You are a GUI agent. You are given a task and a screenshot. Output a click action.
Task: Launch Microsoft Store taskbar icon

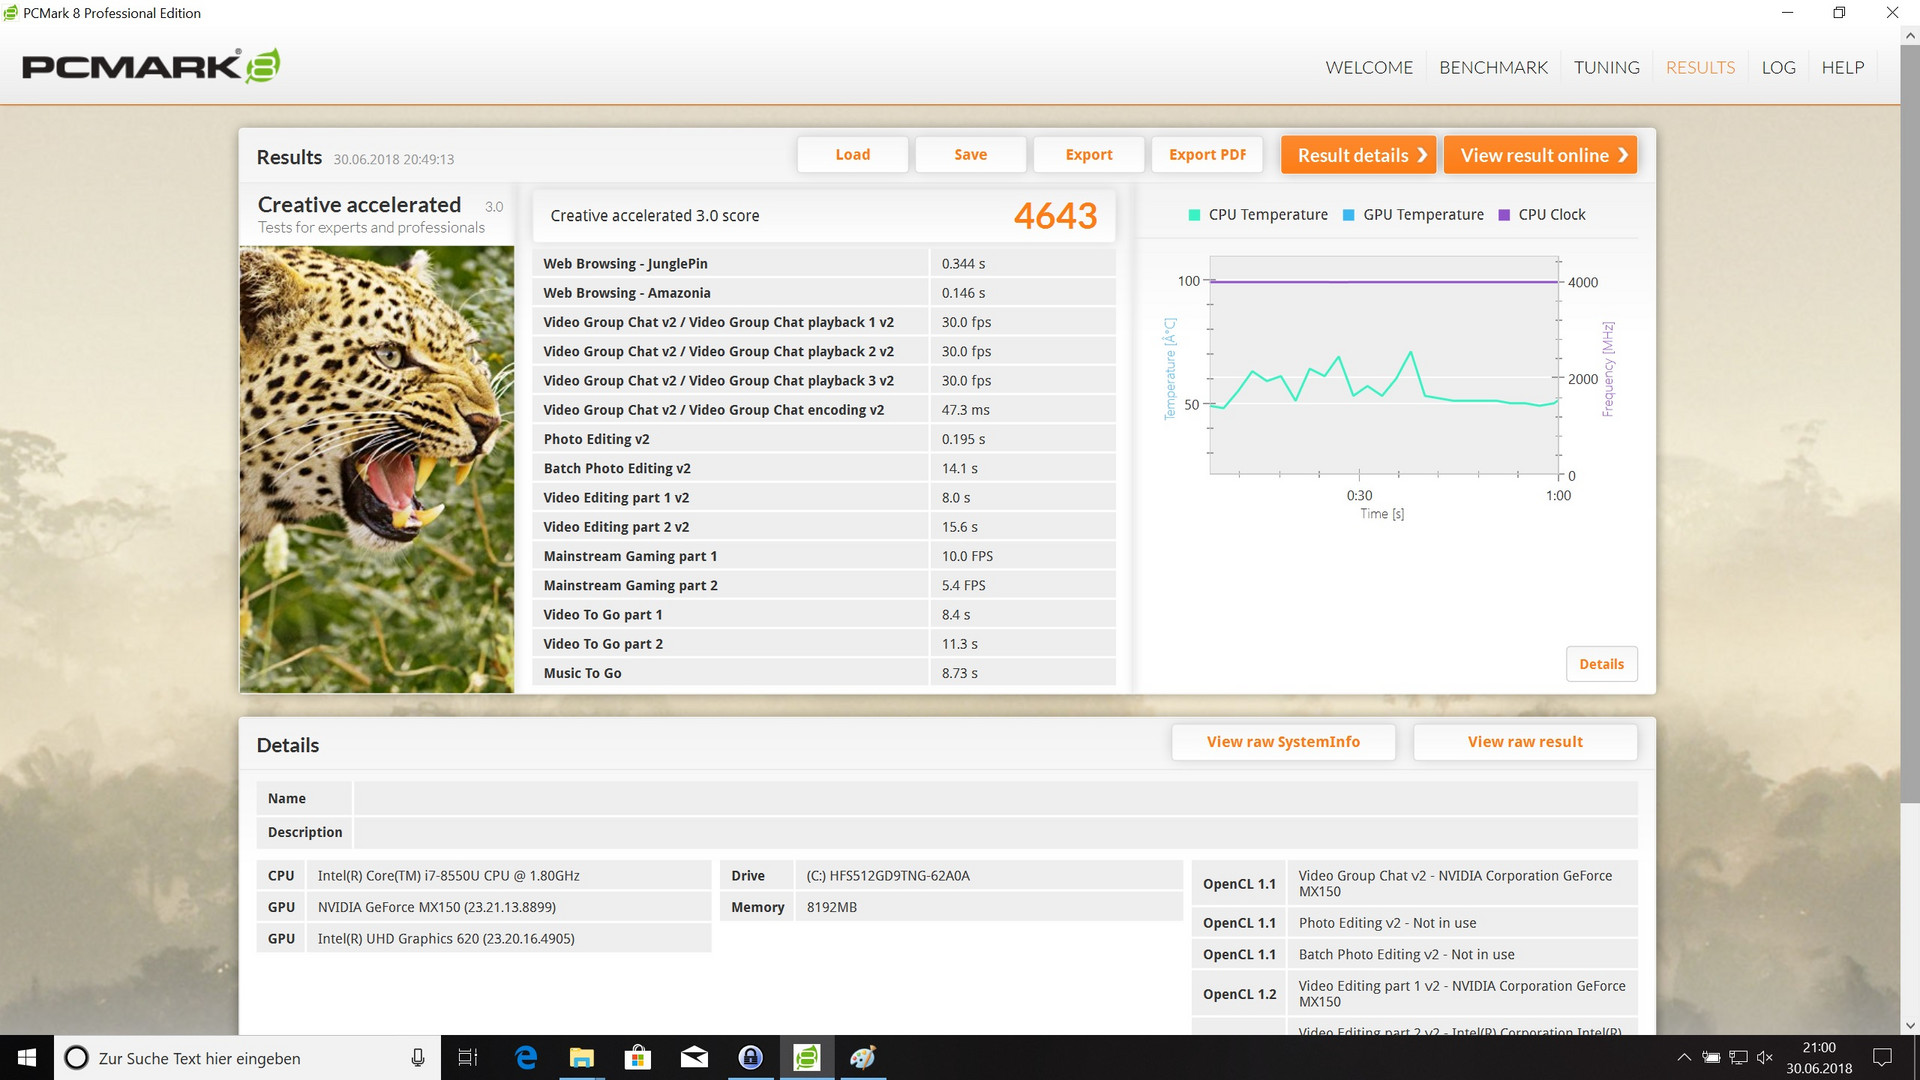coord(637,1057)
